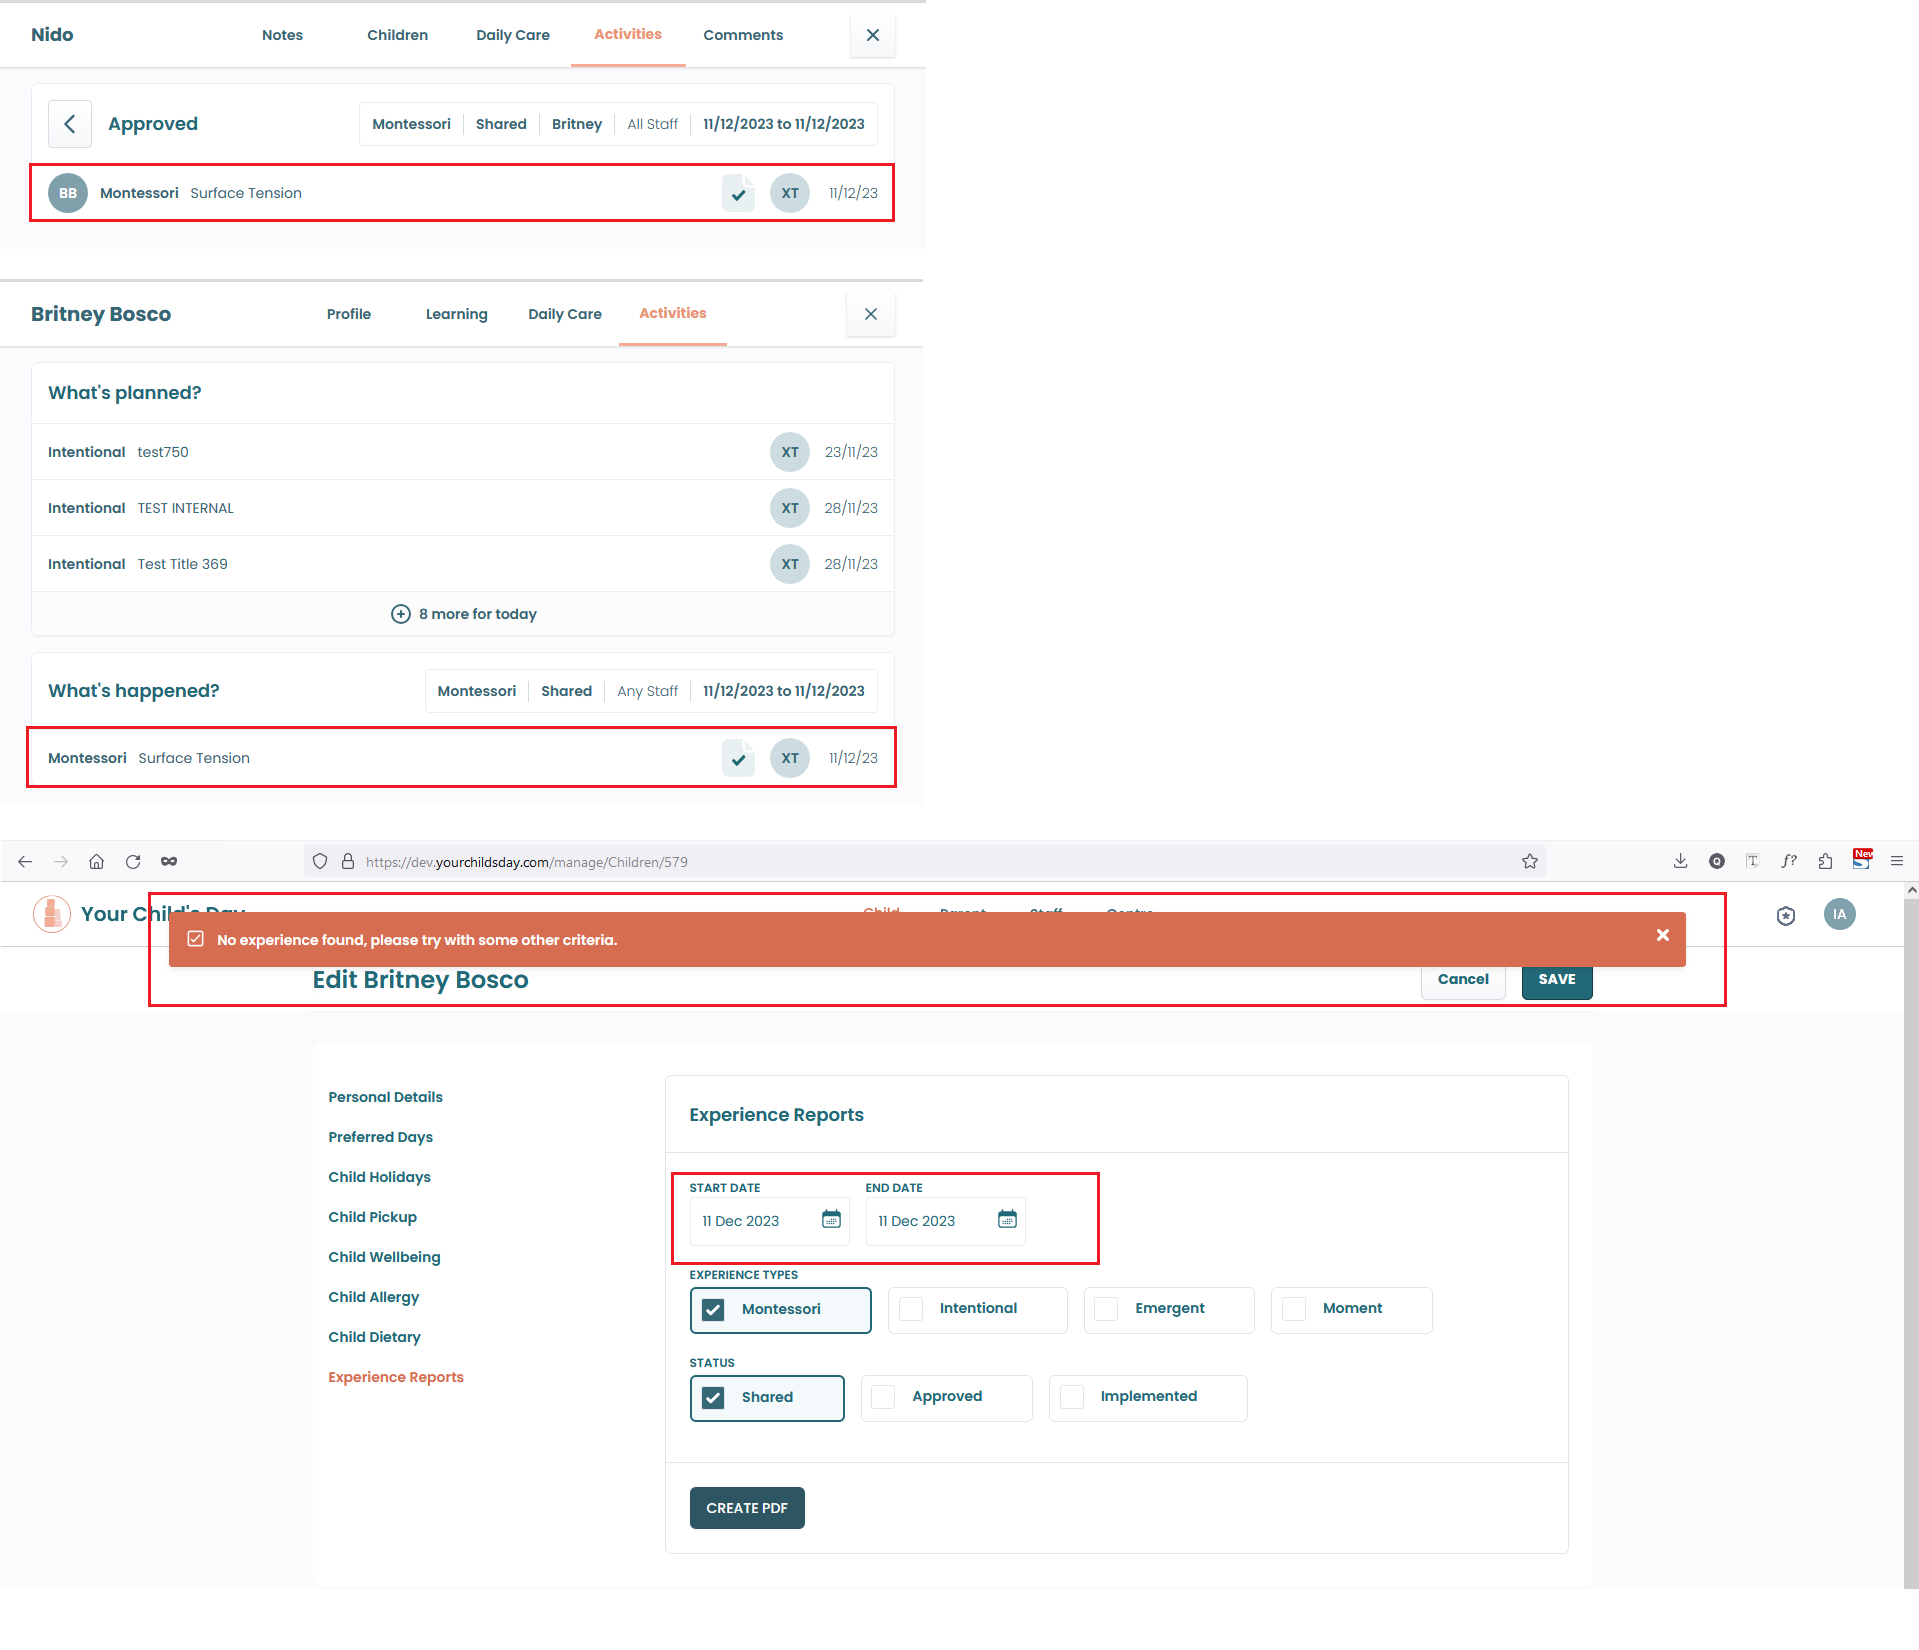The image size is (1919, 1650).
Task: Open the Child Dietary section
Action: click(x=374, y=1337)
